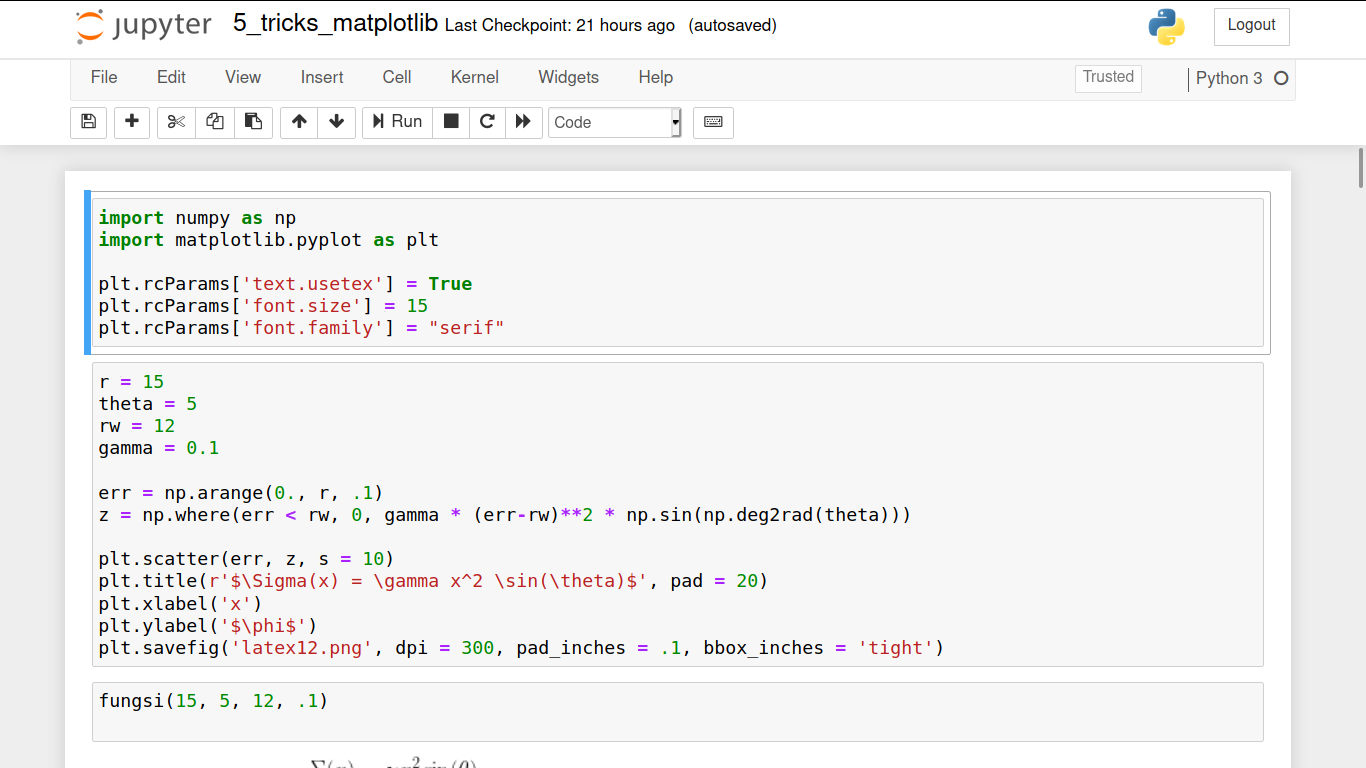Click inside the fungsi code cell
This screenshot has width=1366, height=768.
pos(677,711)
